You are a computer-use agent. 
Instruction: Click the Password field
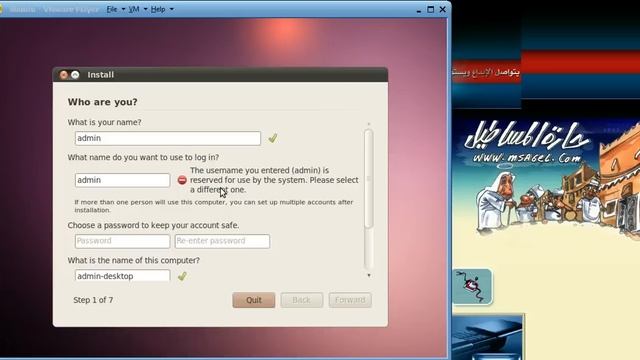pos(122,241)
